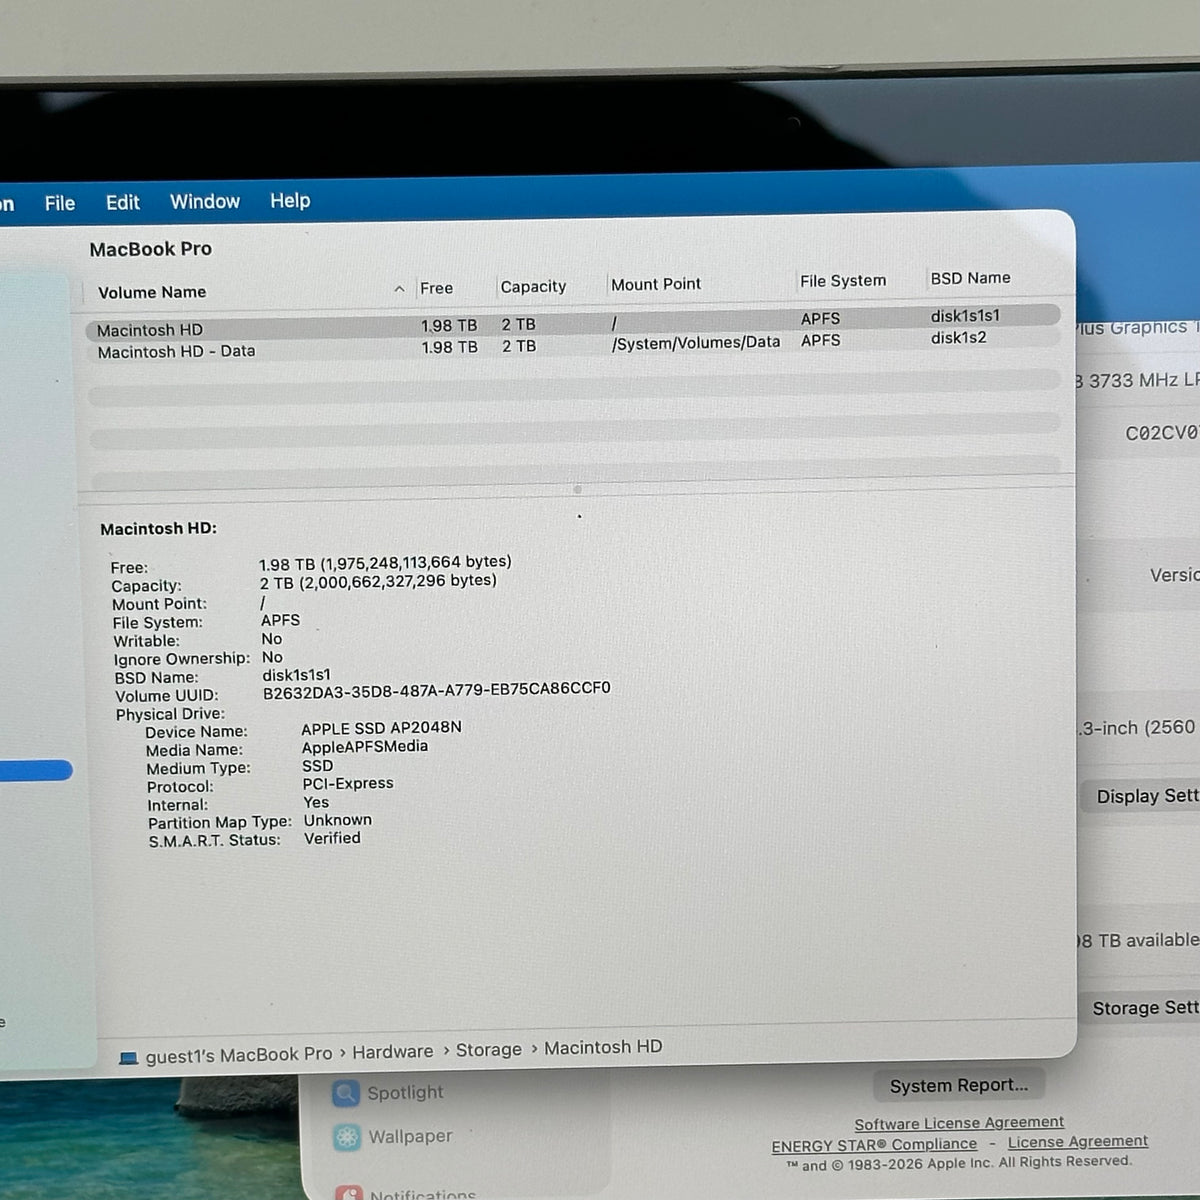Click the sort arrow next to Volume Name
The width and height of the screenshot is (1200, 1200).
pos(399,289)
